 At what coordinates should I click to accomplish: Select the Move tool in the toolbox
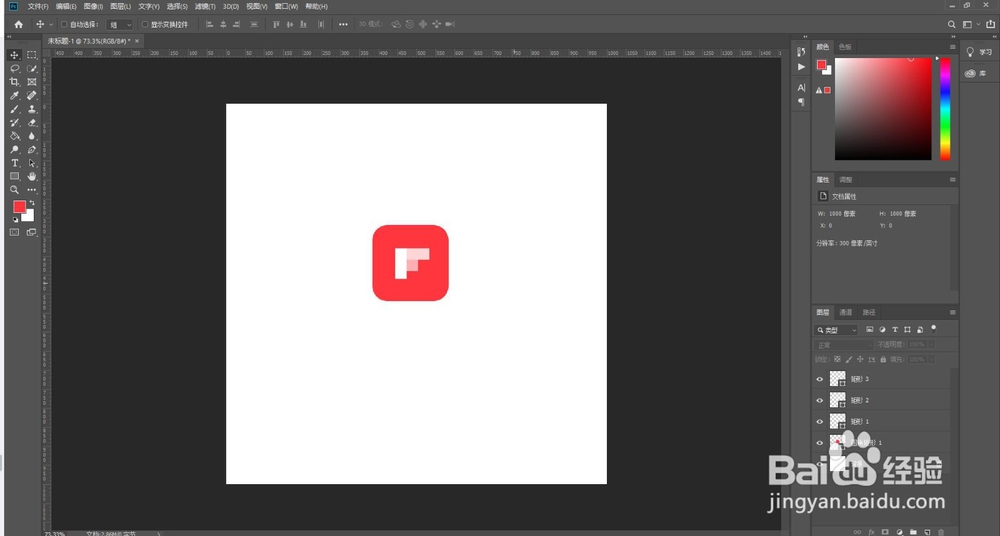(x=14, y=56)
